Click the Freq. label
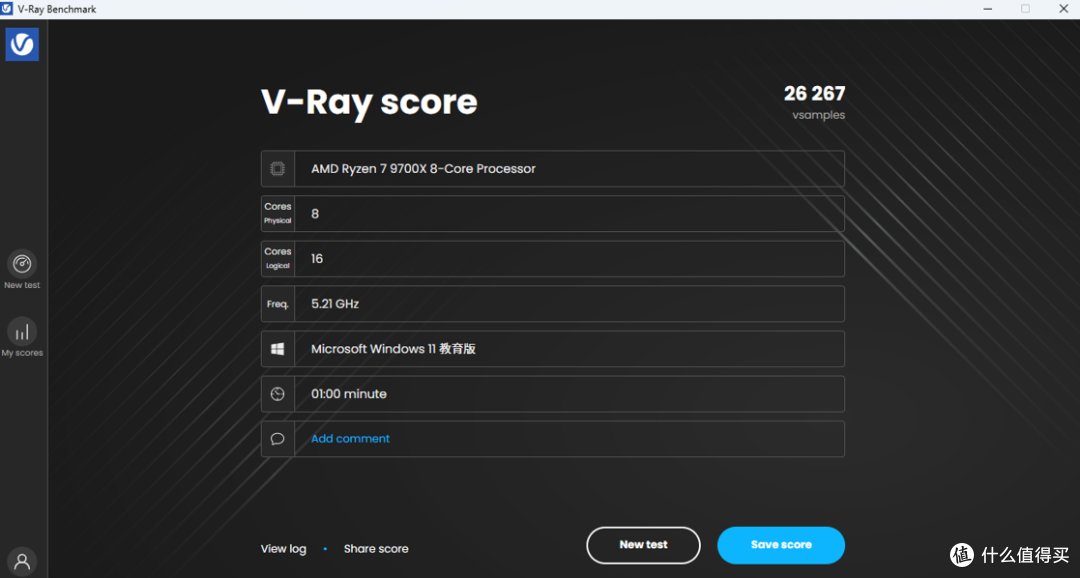Viewport: 1080px width, 578px height. [x=278, y=304]
